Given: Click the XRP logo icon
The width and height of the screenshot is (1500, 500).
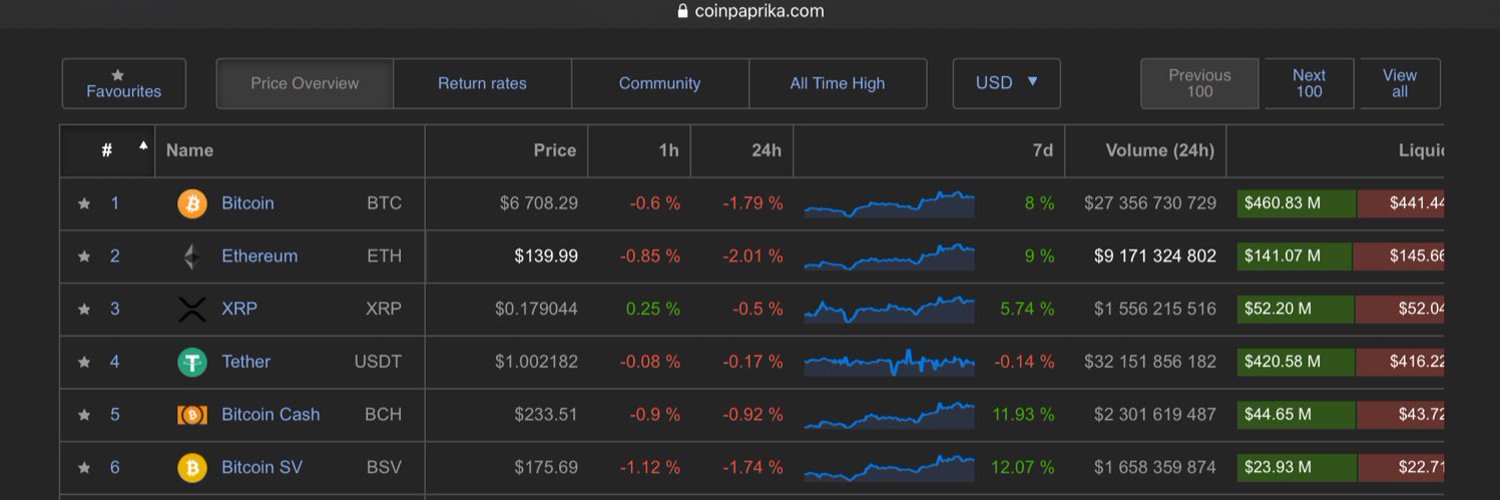Looking at the screenshot, I should click(192, 310).
